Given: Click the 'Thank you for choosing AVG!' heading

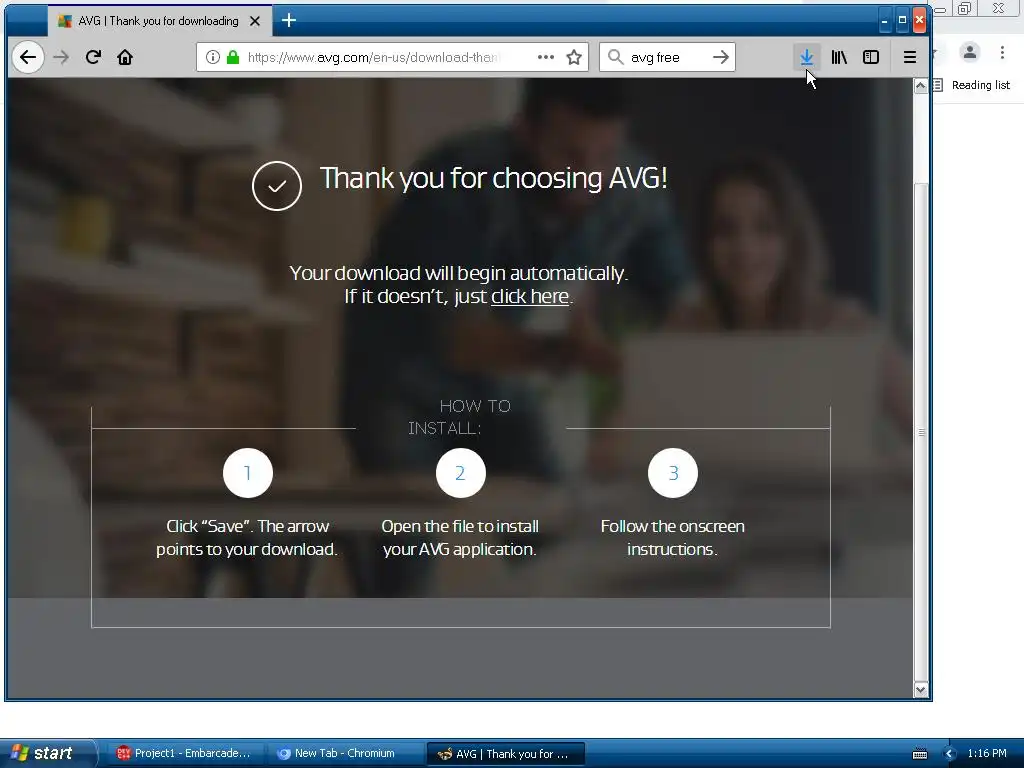Looking at the screenshot, I should [x=494, y=178].
